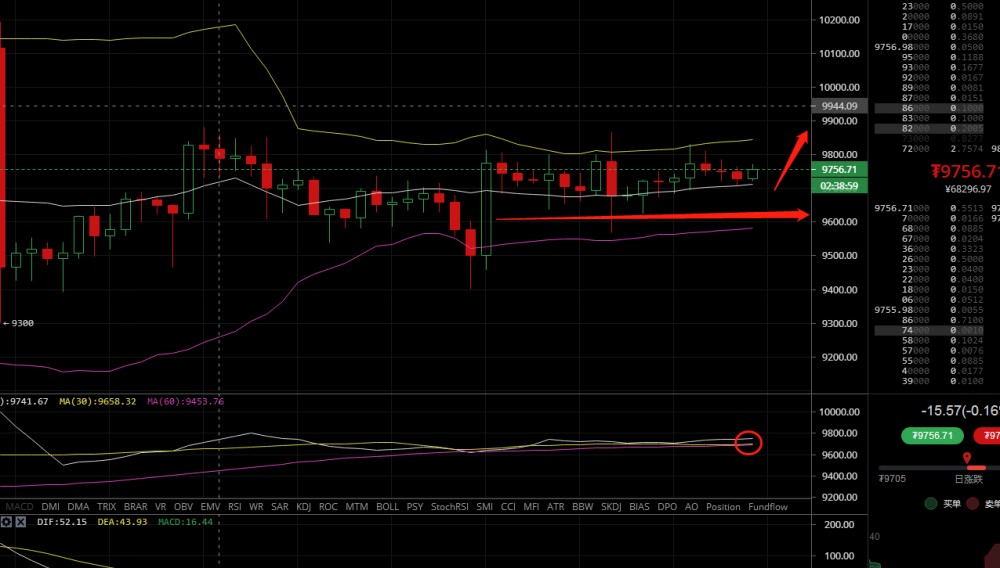1000x568 pixels.
Task: Switch to the KDJ indicator tab
Action: [304, 507]
